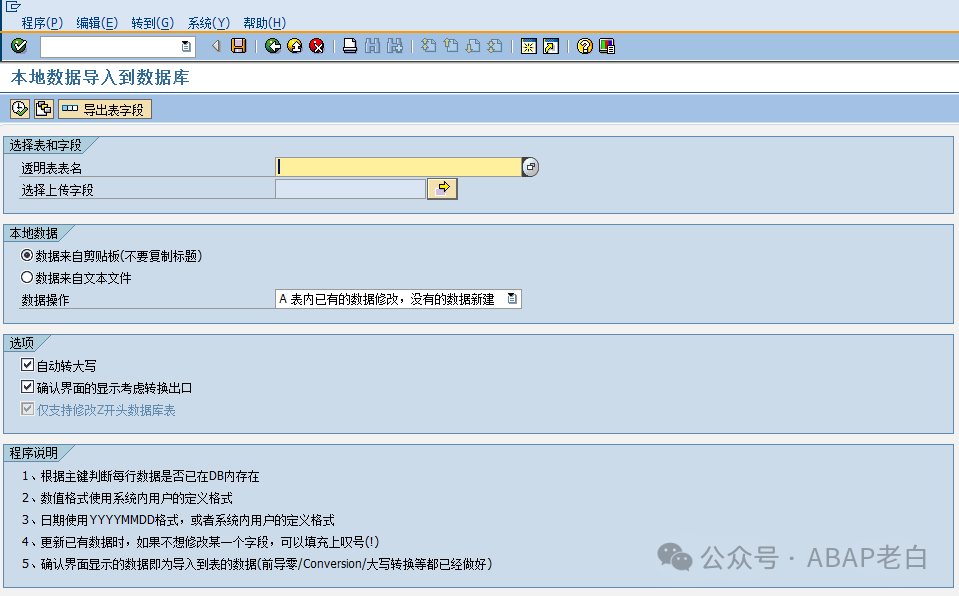
Task: Toggle 确认界面的显示考虑转换出口 checkbox
Action: (28, 387)
